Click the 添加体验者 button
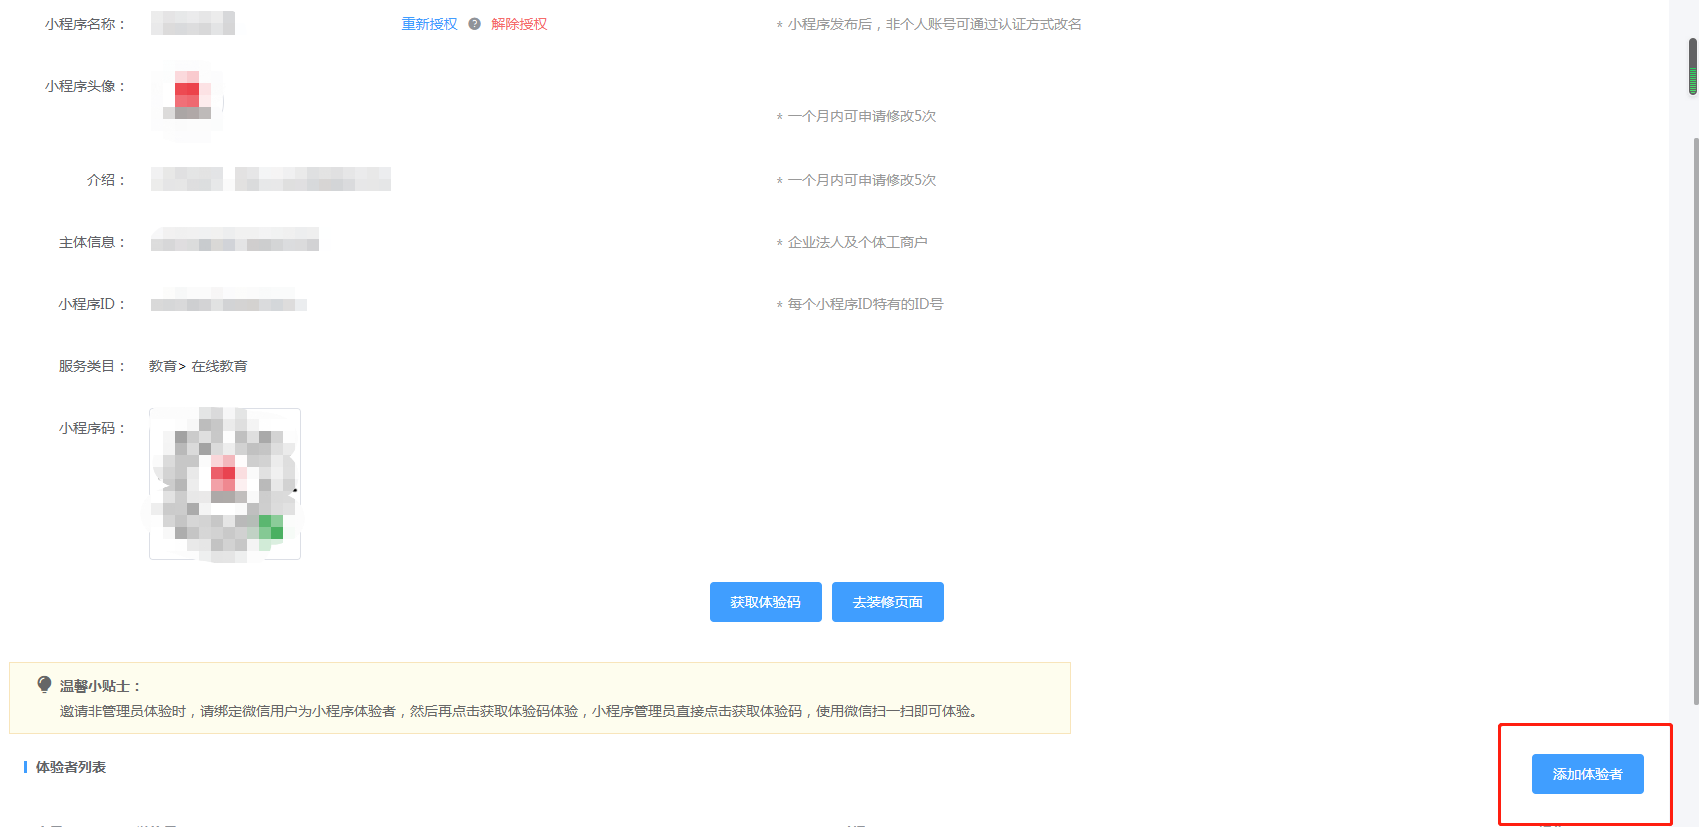 coord(1587,774)
